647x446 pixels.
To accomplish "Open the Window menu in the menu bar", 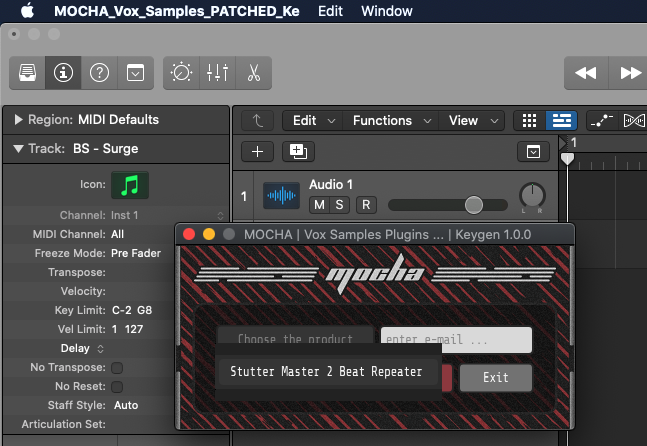I will click(x=387, y=11).
